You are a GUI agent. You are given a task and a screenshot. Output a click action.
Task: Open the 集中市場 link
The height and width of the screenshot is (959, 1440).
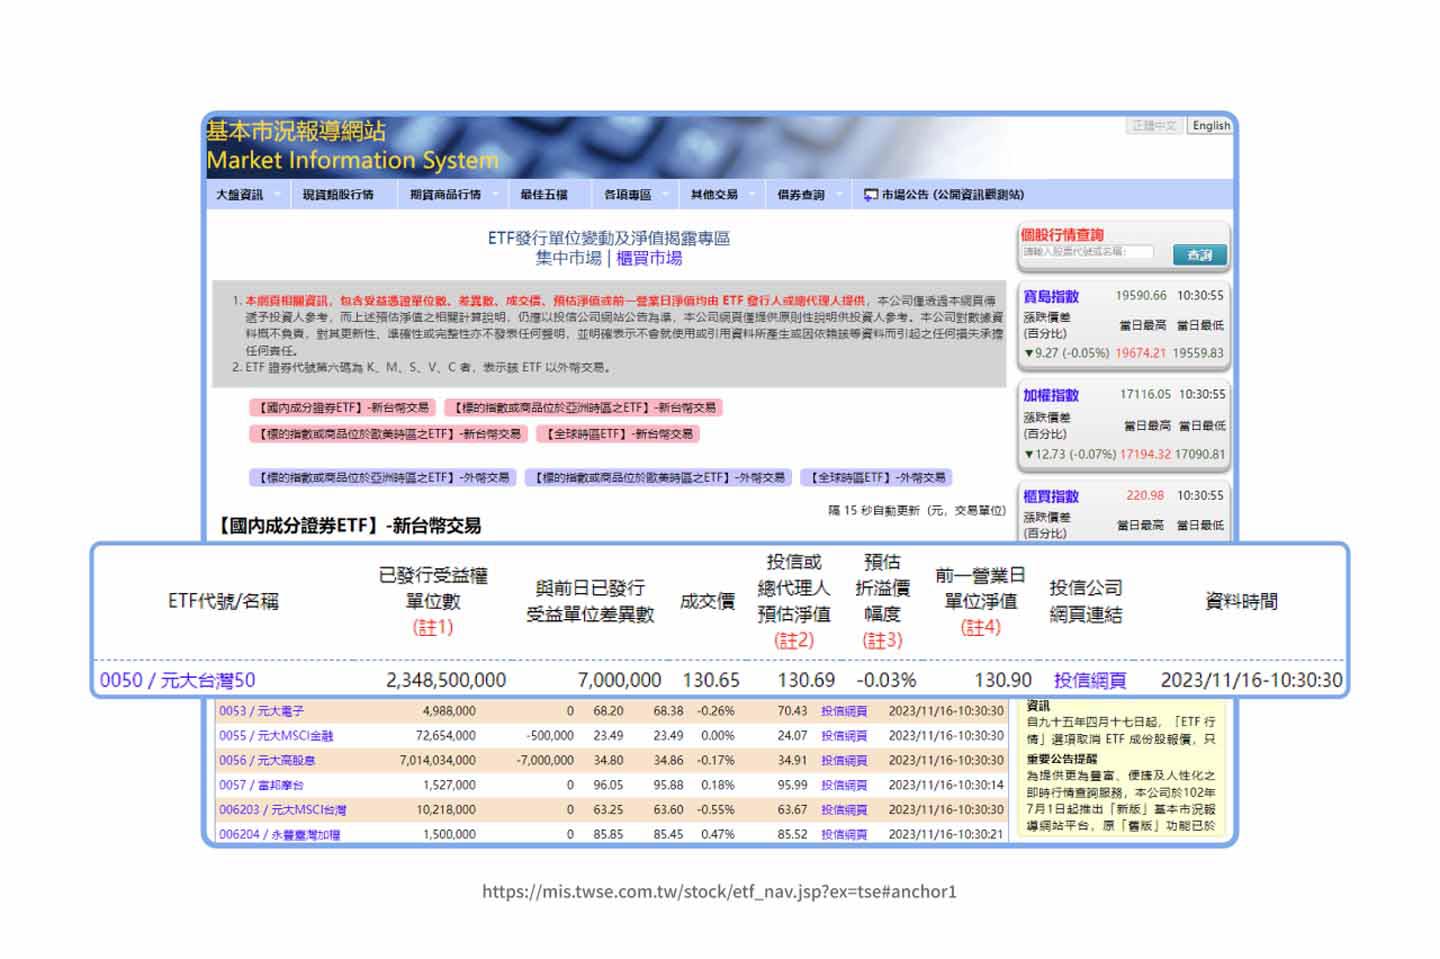(568, 258)
